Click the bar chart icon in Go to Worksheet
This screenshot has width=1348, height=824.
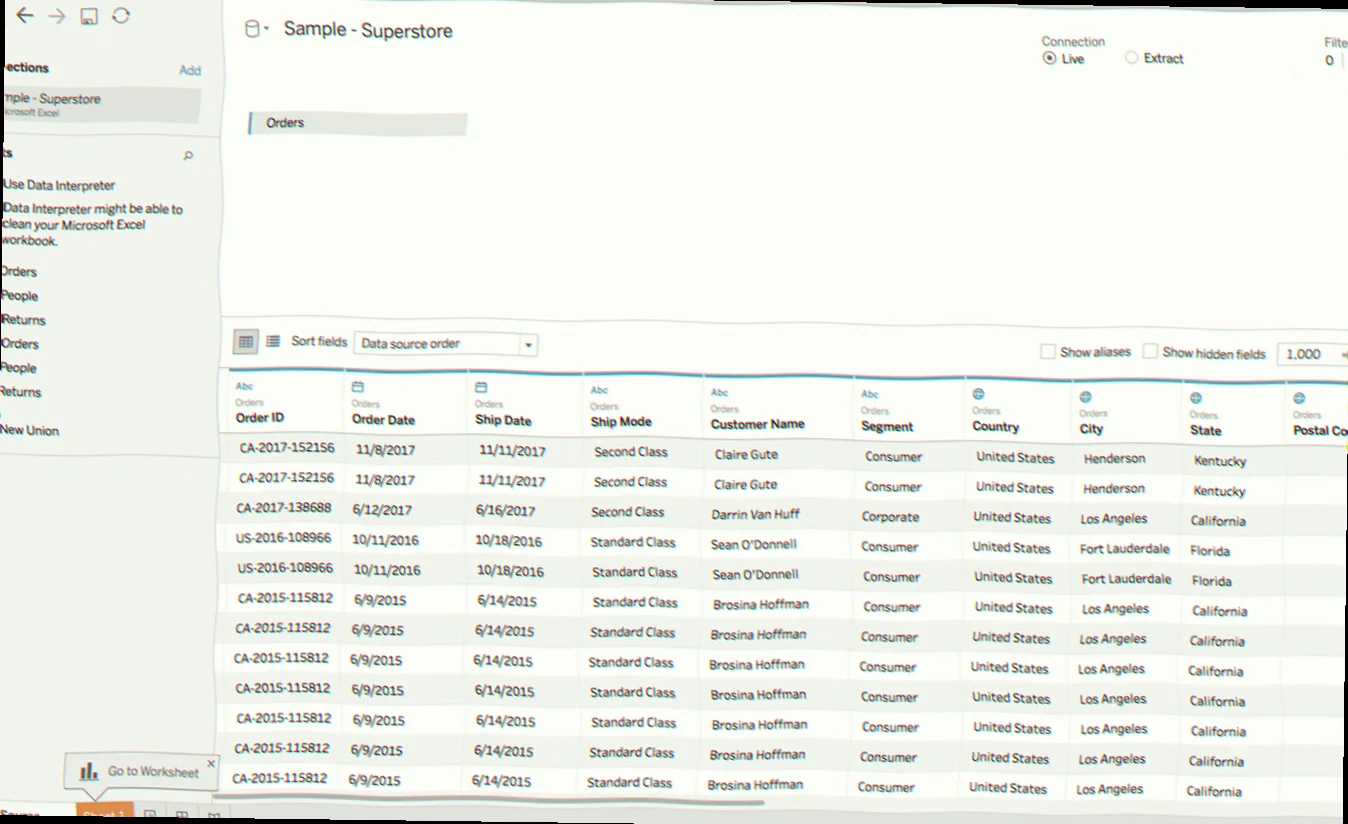click(x=89, y=771)
